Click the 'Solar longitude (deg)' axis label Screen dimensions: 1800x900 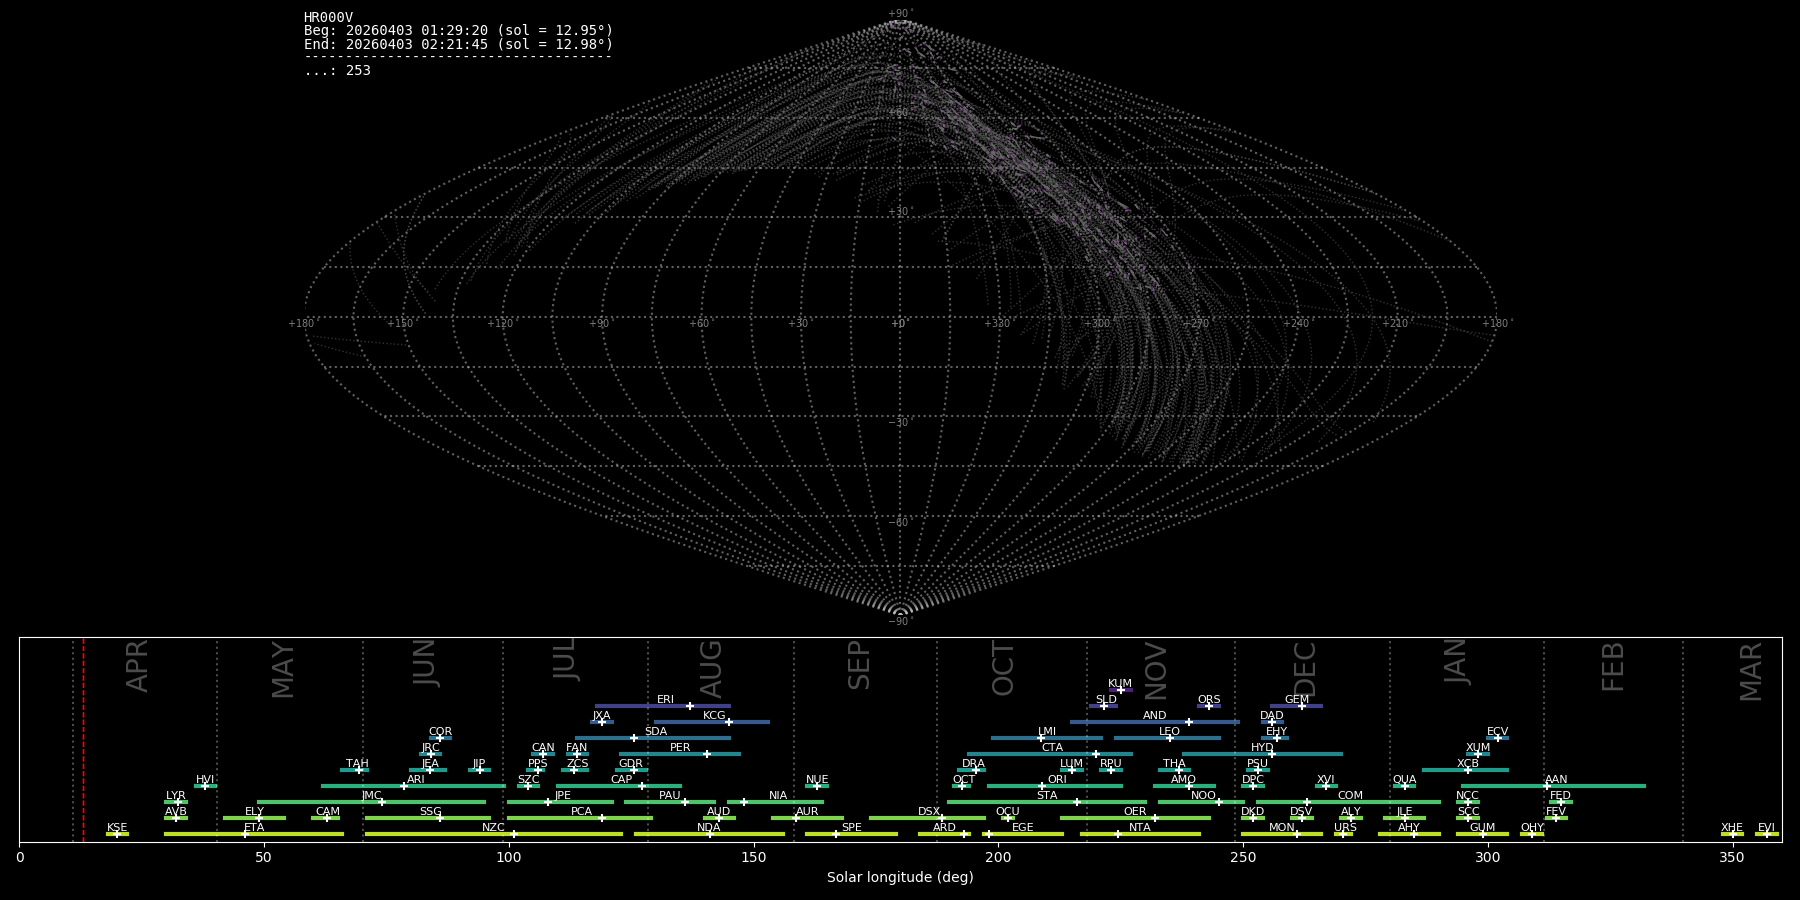900,877
